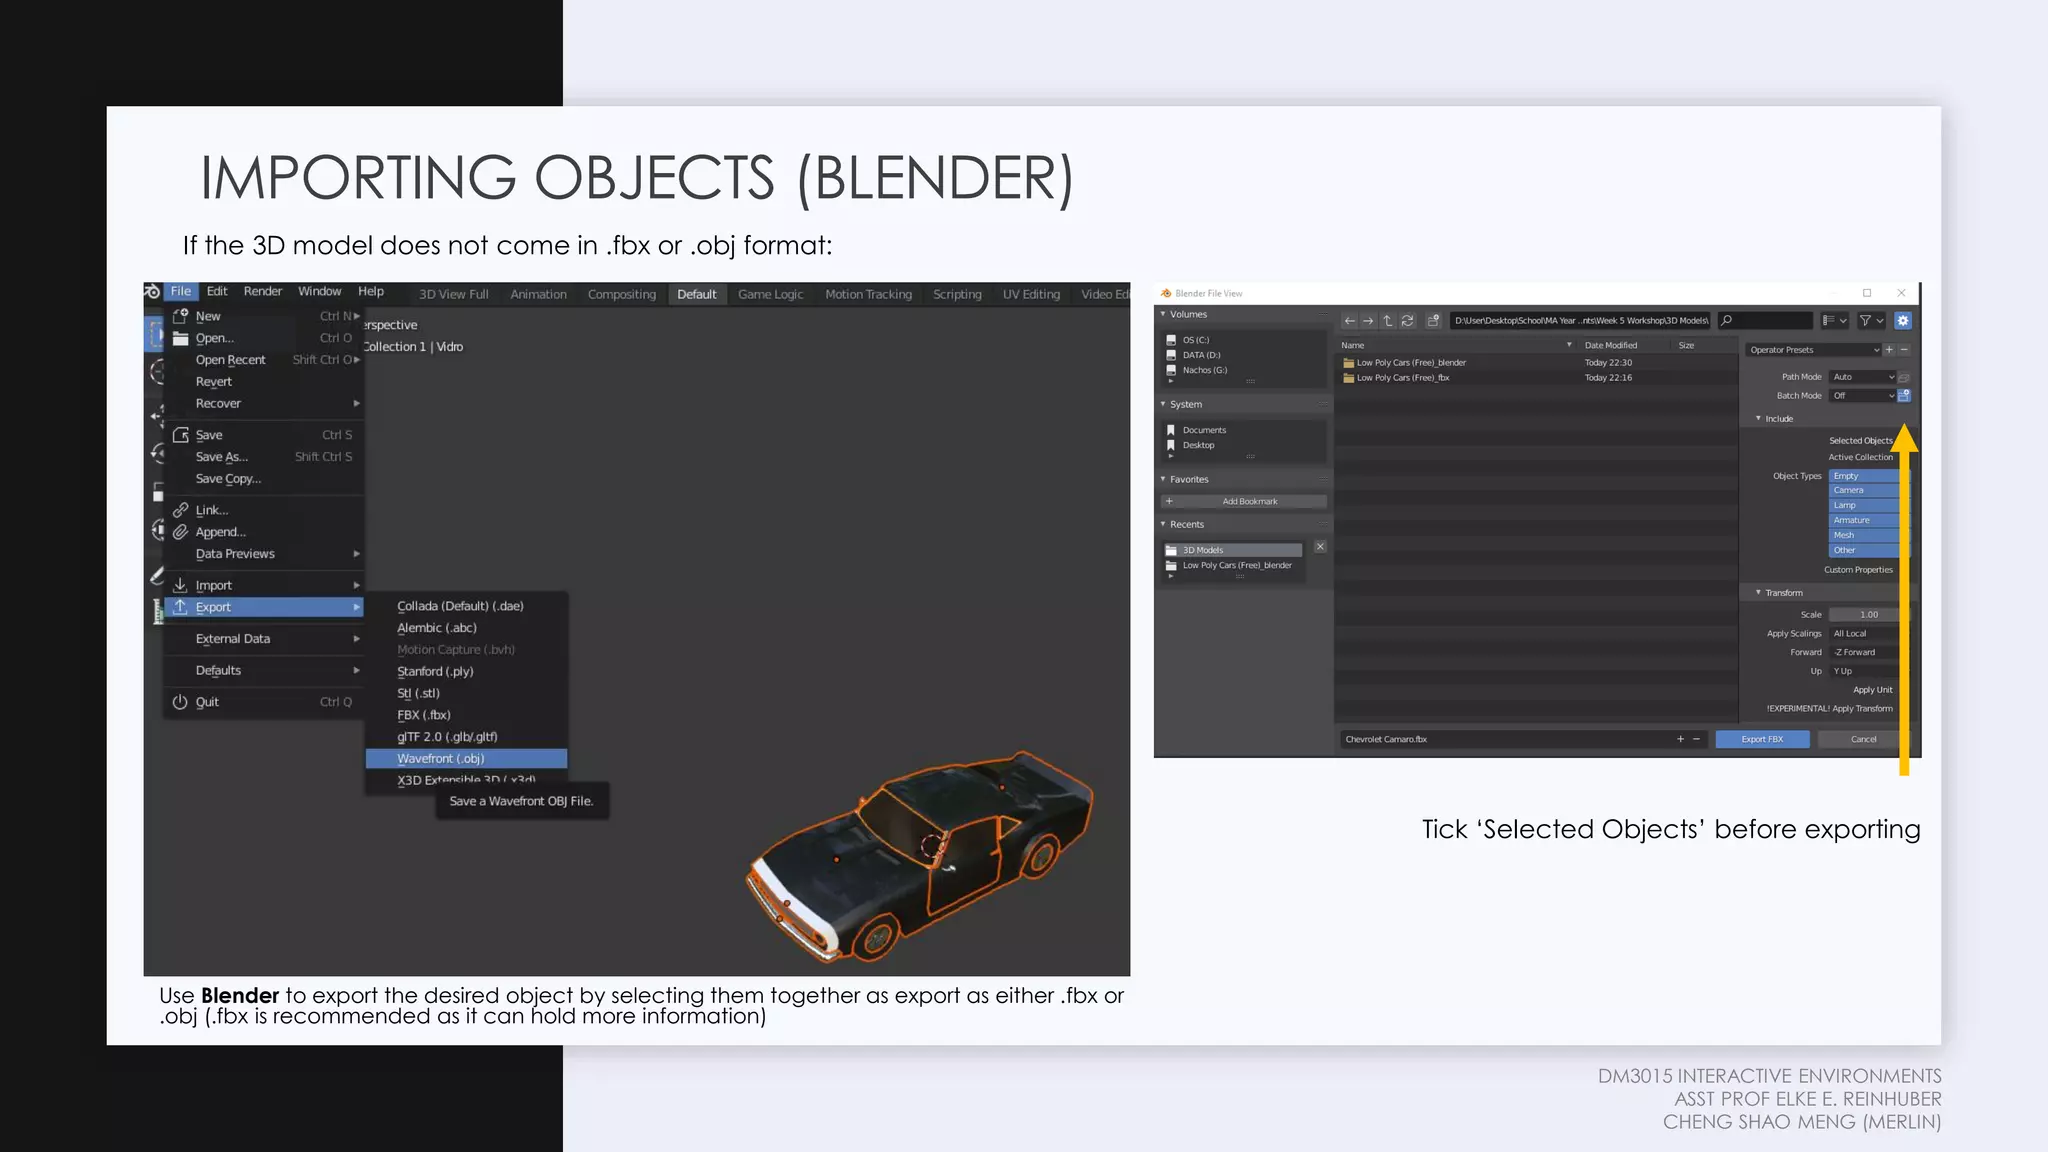The height and width of the screenshot is (1152, 2048).
Task: Remove 3D Models from recents with X
Action: [x=1320, y=547]
